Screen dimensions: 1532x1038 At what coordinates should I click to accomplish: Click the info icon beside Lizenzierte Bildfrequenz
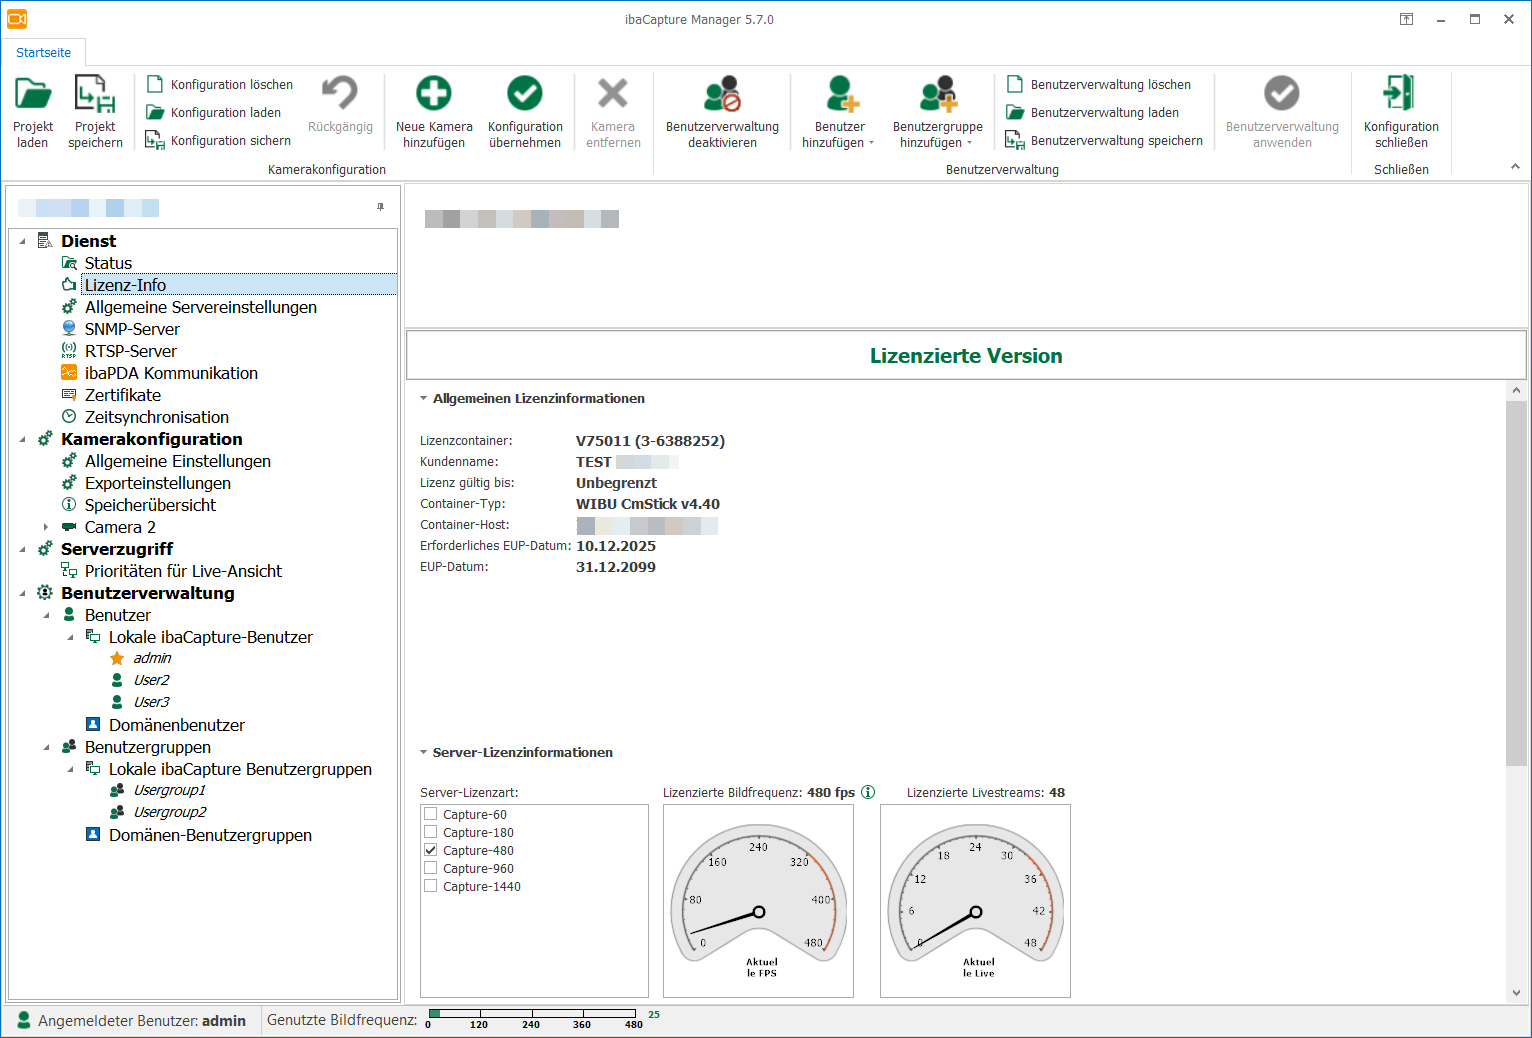[868, 792]
